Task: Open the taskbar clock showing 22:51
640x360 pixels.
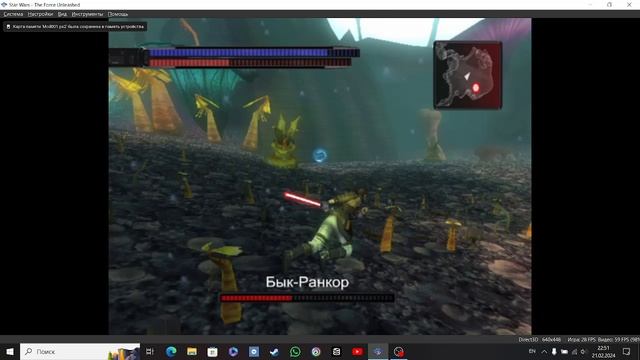Action: (603, 351)
